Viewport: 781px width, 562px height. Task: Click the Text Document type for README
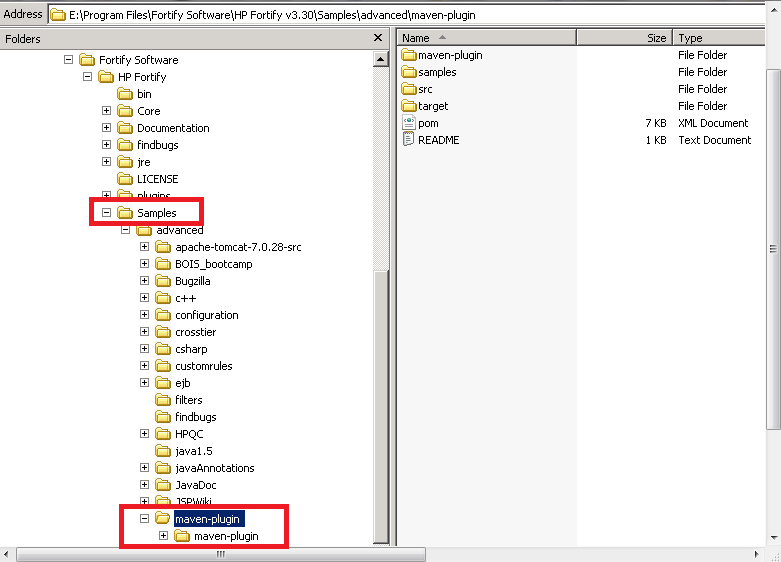(x=715, y=140)
